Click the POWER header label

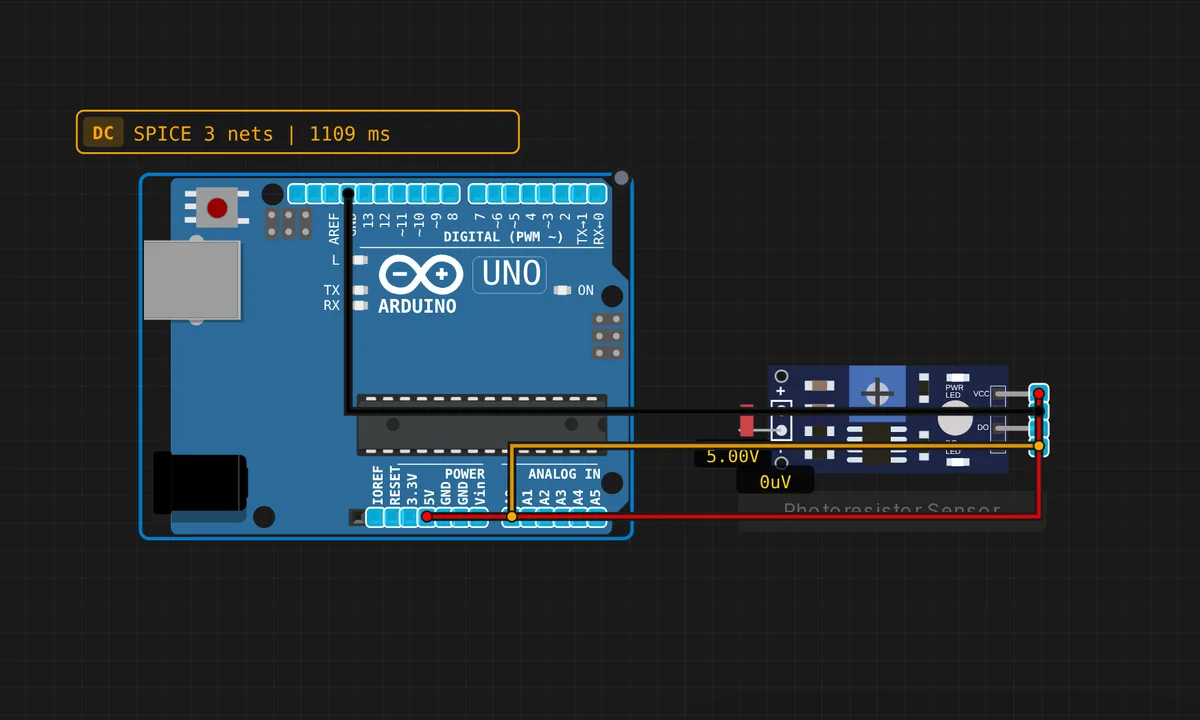[x=464, y=474]
